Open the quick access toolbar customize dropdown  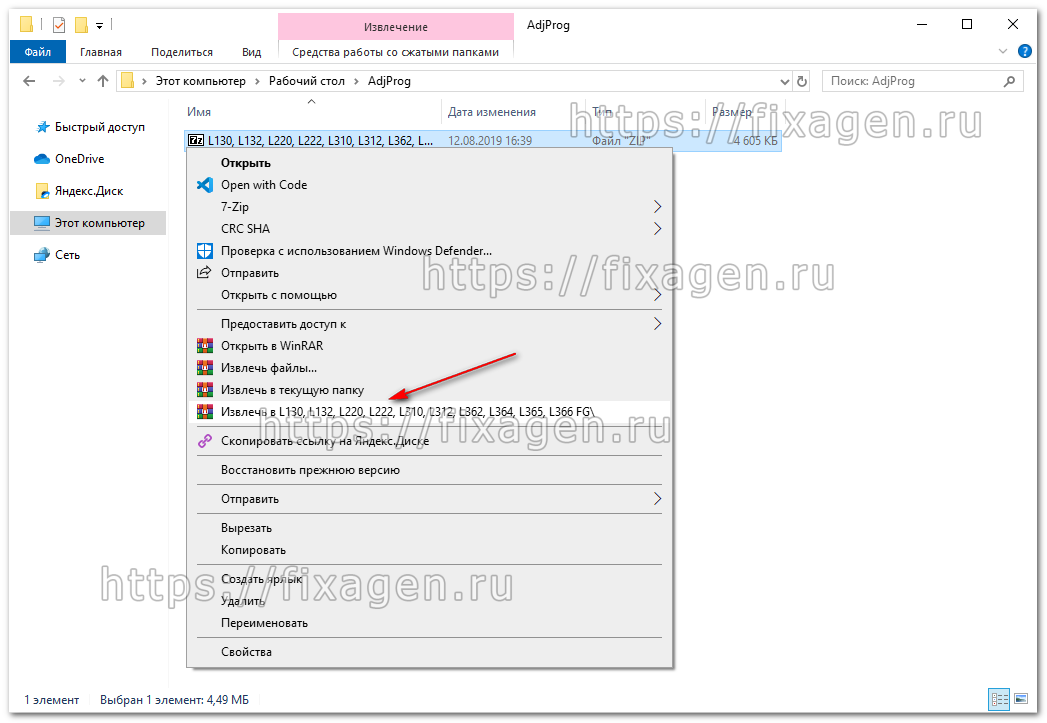pyautogui.click(x=100, y=23)
